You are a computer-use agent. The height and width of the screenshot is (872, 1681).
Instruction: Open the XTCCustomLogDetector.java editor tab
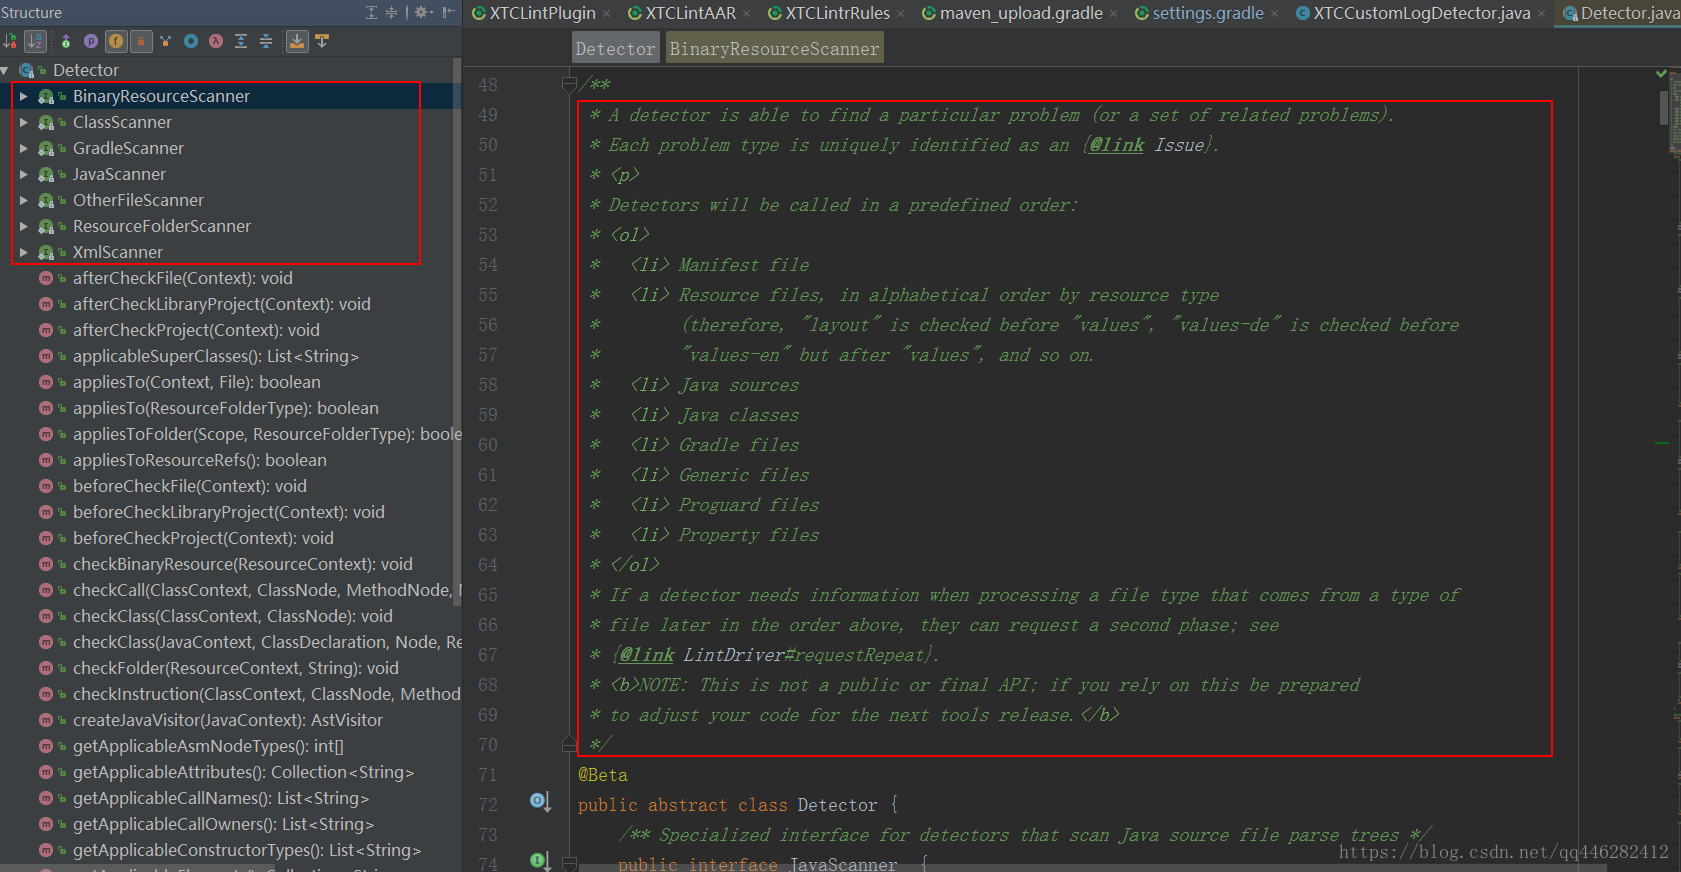coord(1420,13)
